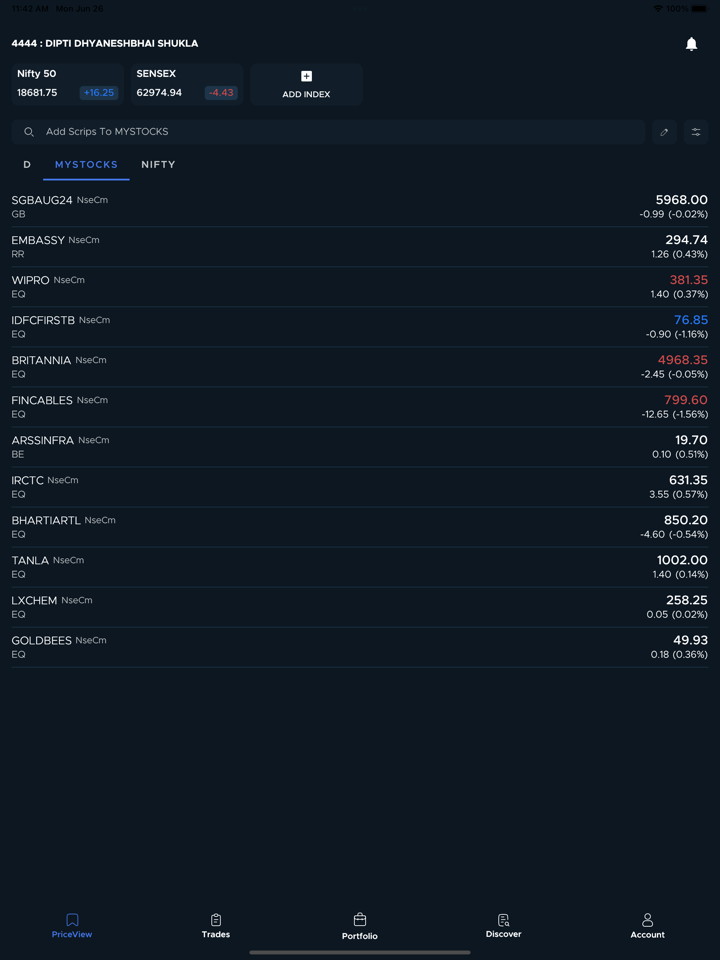
Task: Open the filter sliders settings icon
Action: click(696, 132)
